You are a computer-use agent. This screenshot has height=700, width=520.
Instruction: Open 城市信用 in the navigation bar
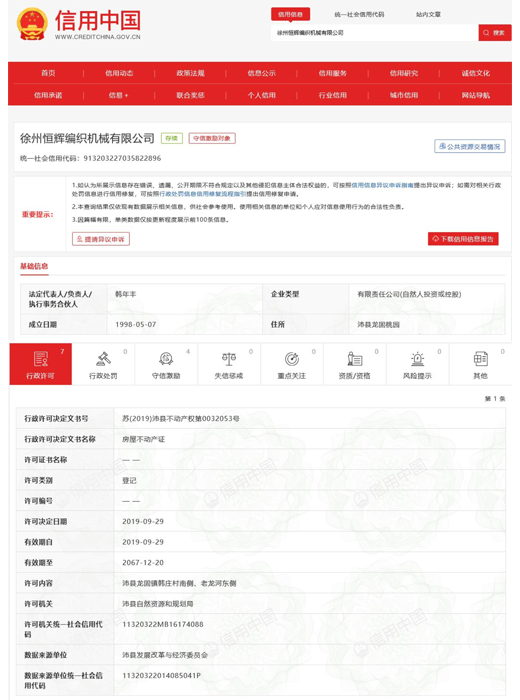404,95
